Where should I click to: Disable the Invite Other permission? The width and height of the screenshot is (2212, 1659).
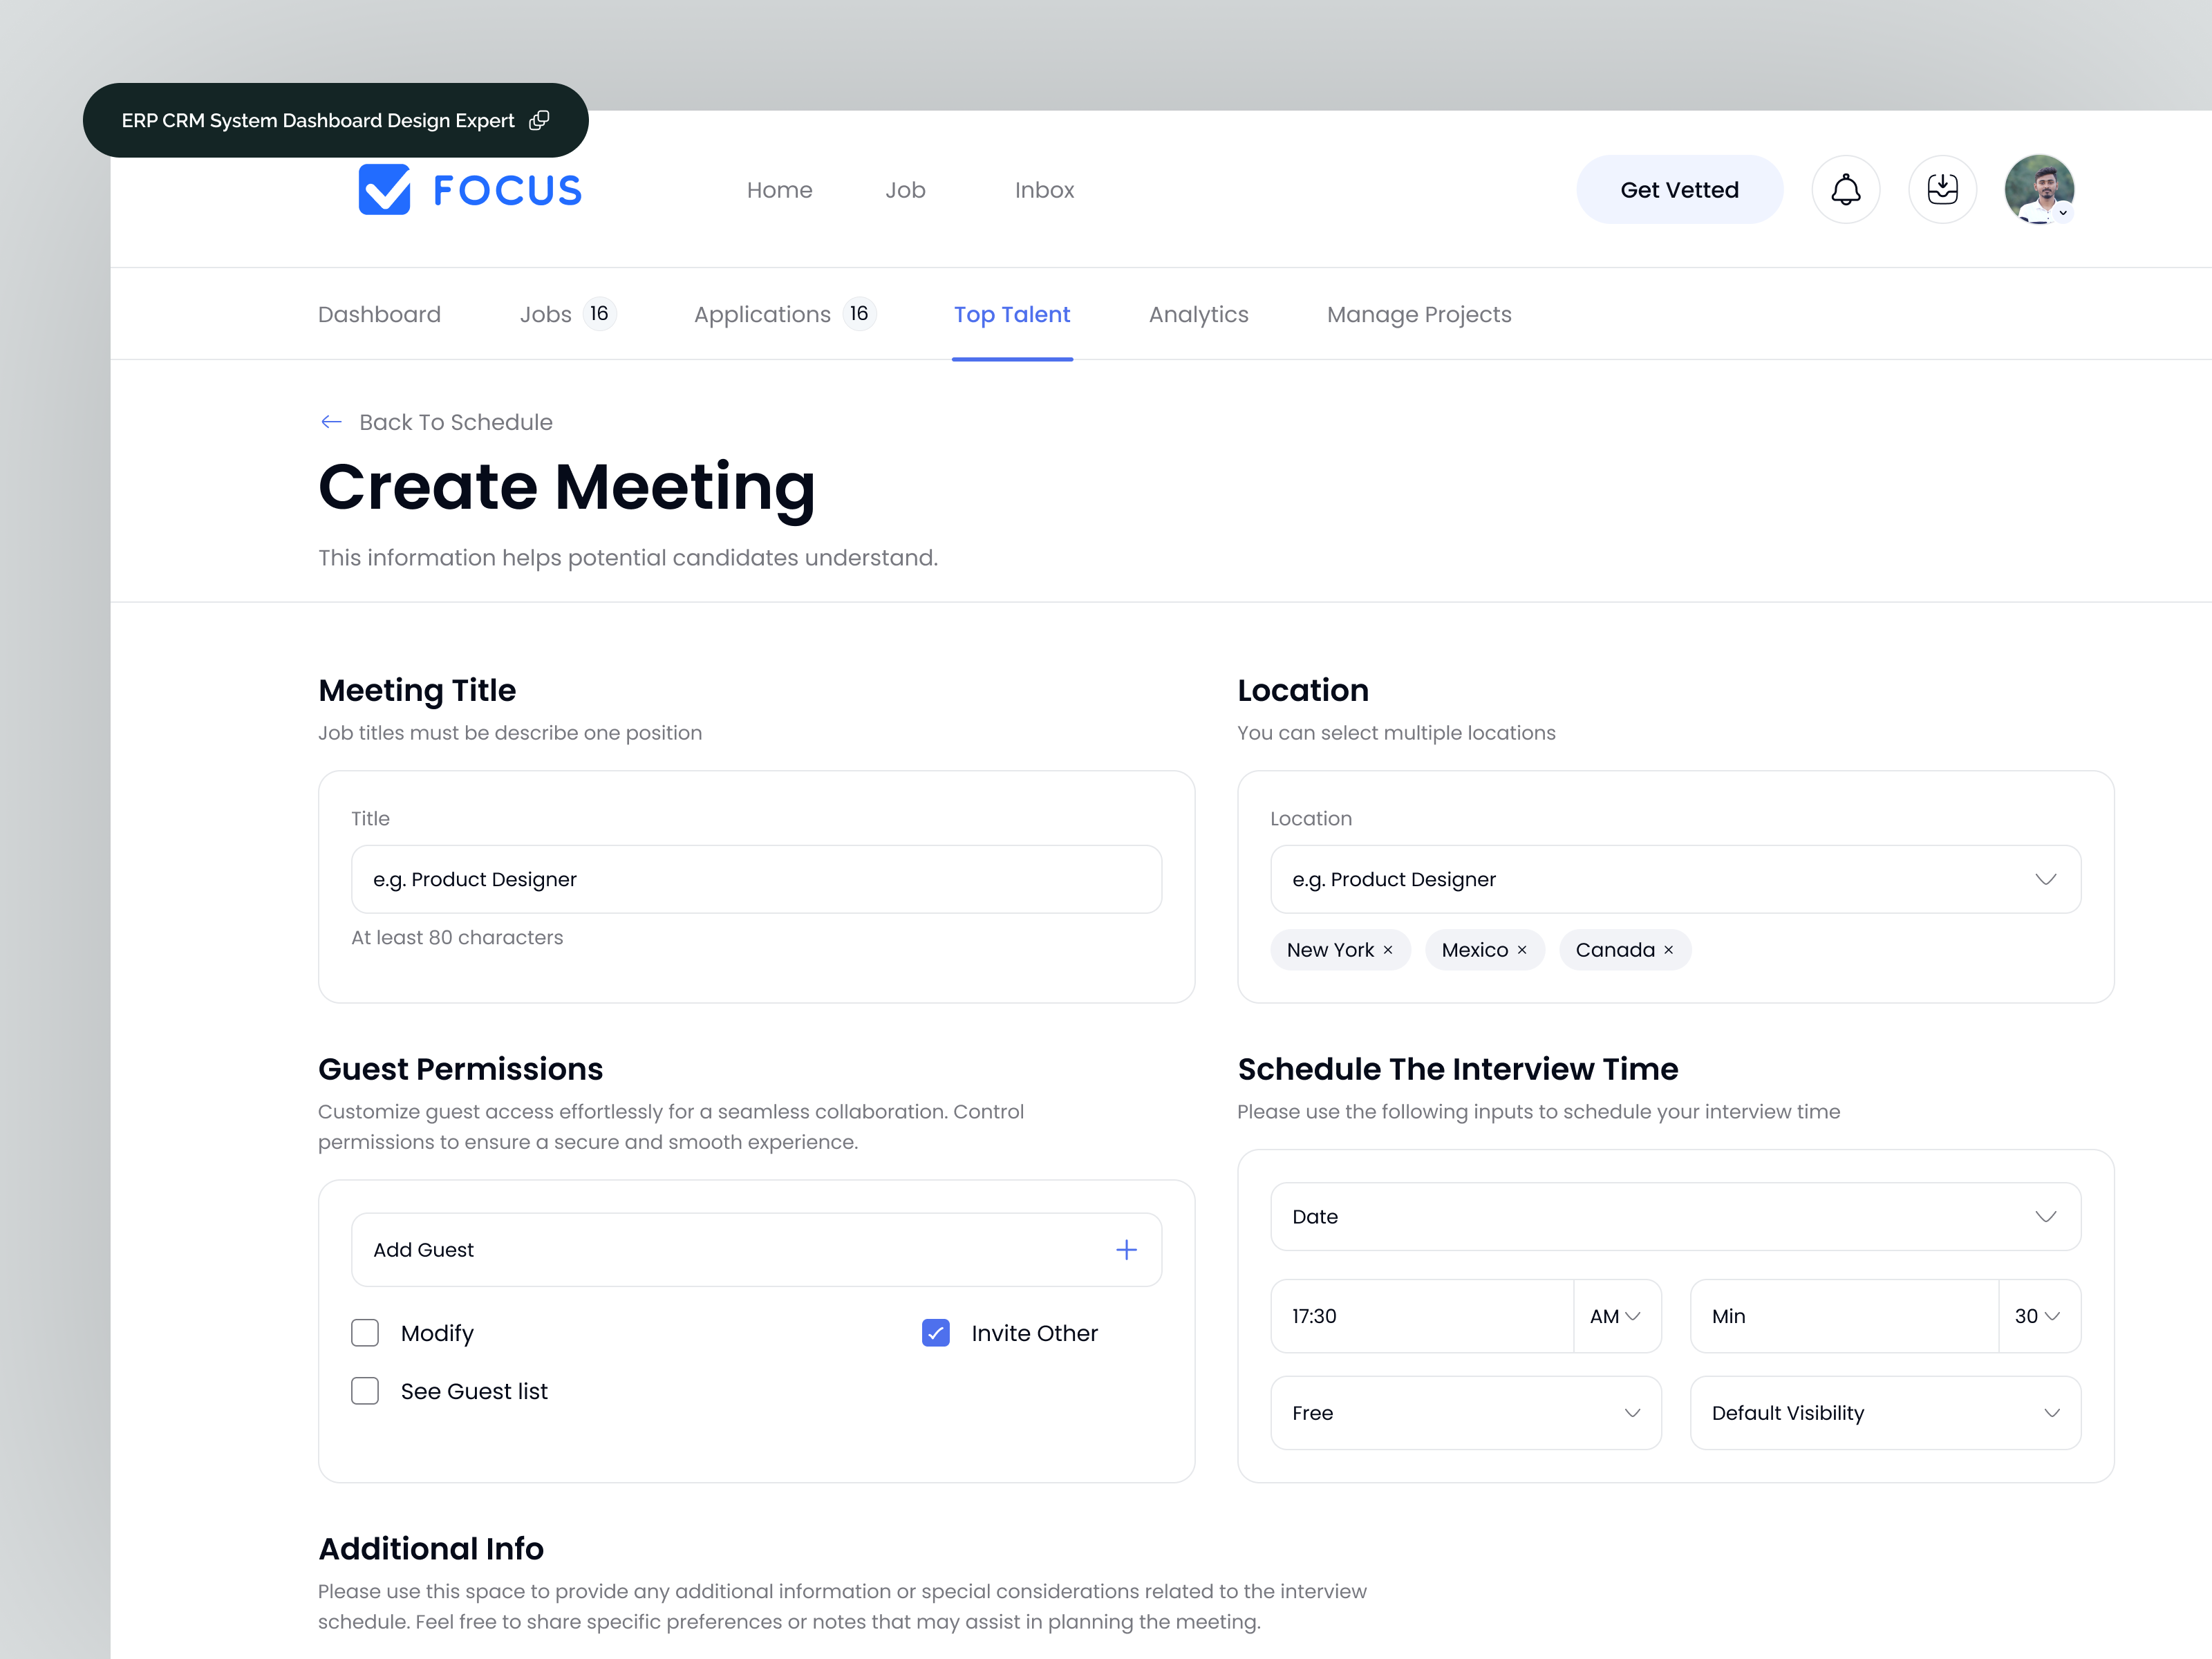tap(935, 1333)
